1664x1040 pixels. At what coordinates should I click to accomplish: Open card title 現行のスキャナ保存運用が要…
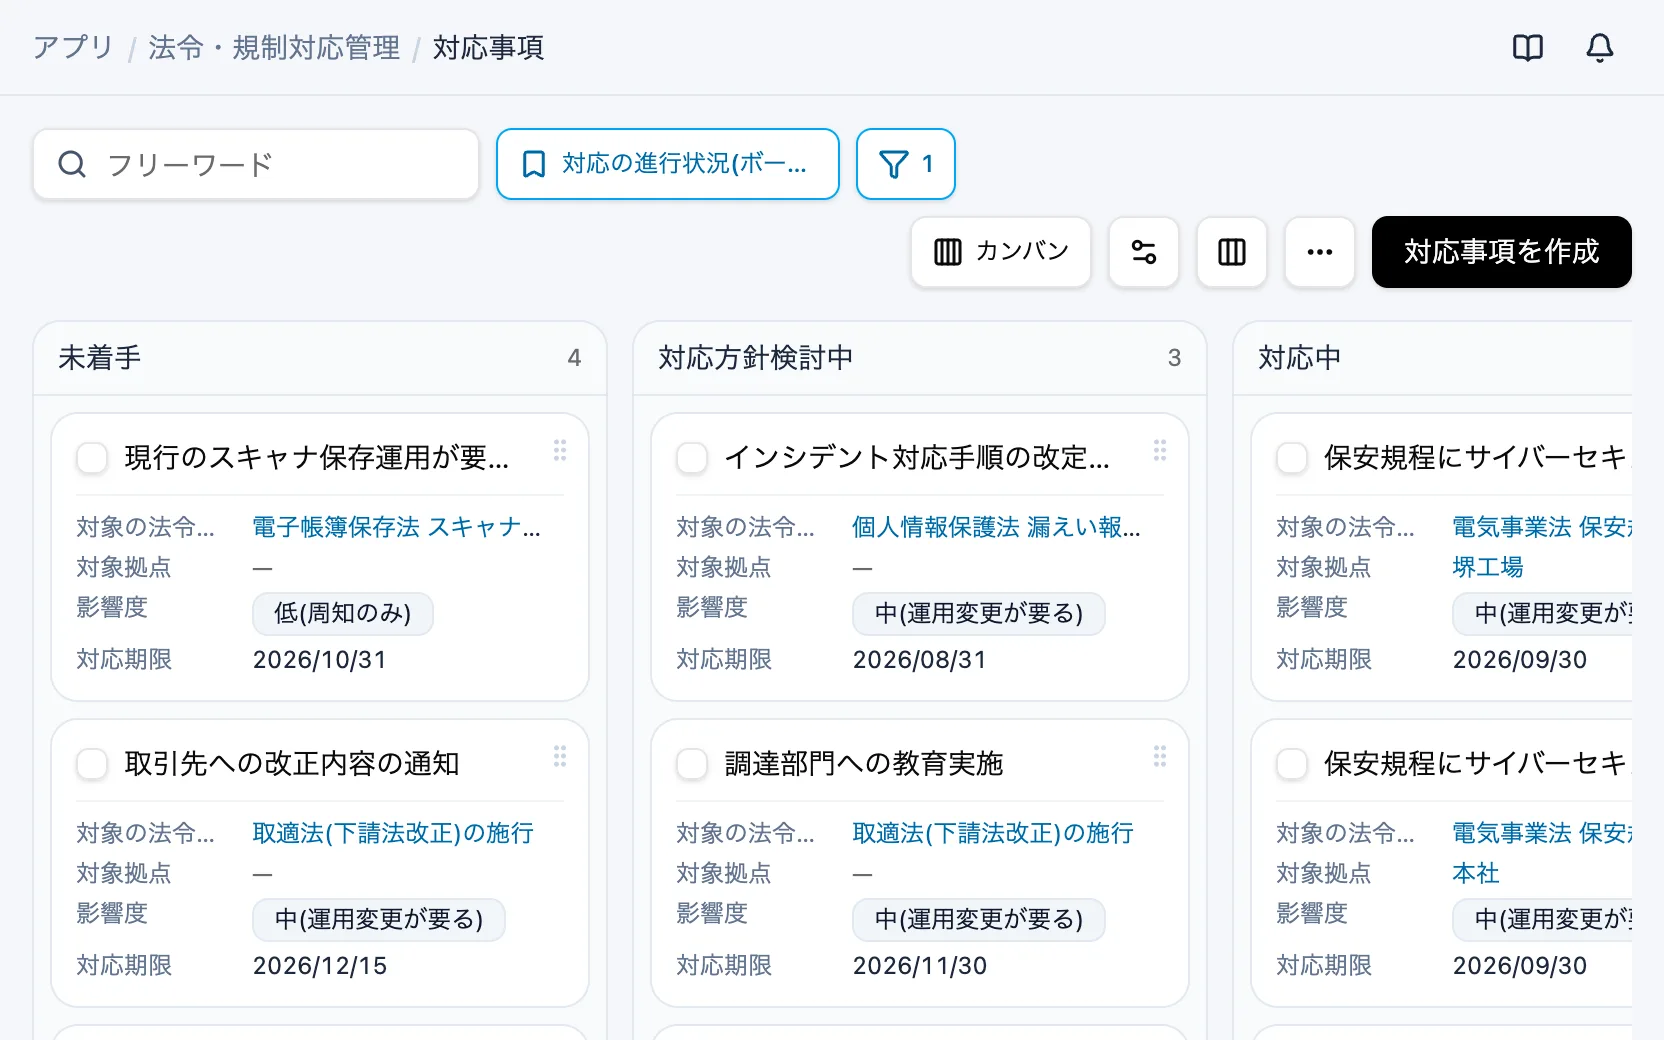[x=316, y=458]
